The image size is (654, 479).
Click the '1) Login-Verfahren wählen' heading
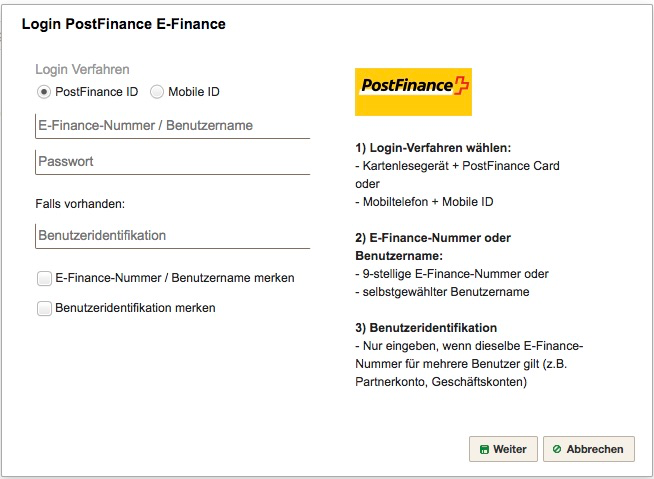coord(433,148)
